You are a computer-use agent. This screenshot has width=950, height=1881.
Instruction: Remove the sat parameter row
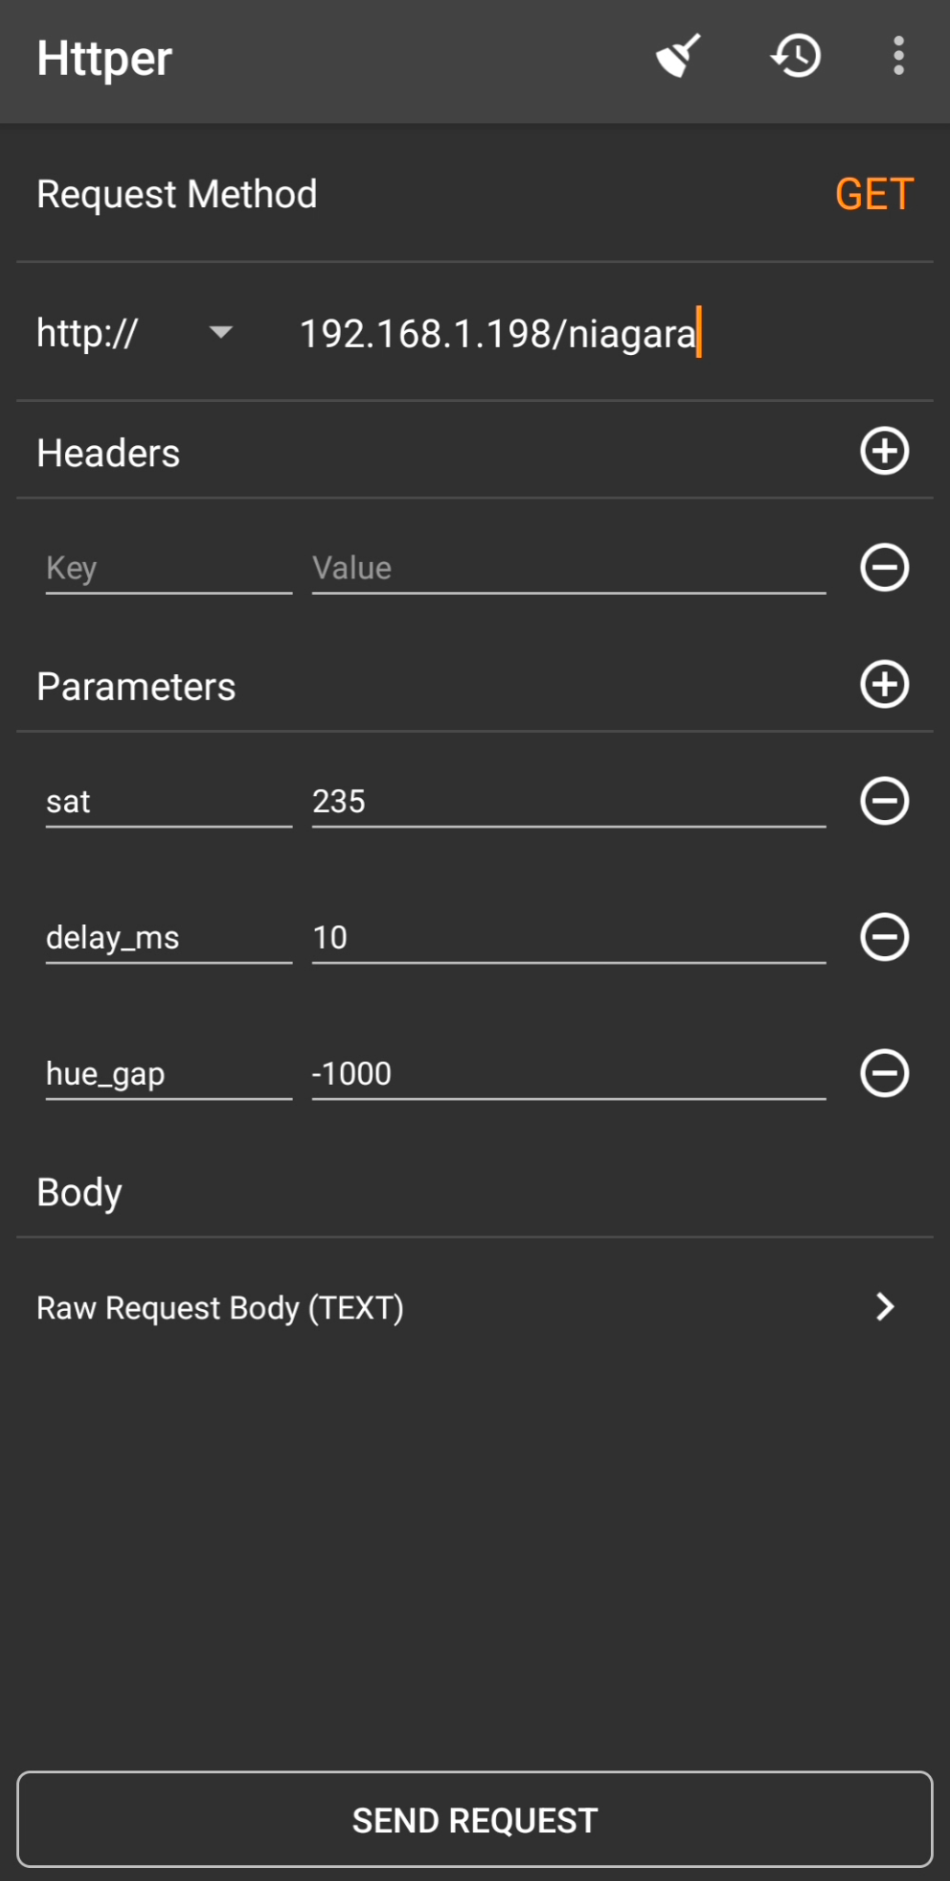[884, 801]
